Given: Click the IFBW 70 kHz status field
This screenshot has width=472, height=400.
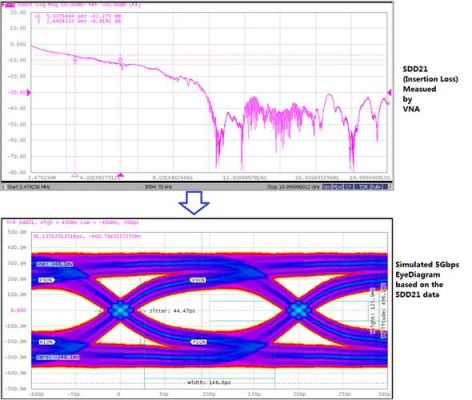Looking at the screenshot, I should (158, 187).
